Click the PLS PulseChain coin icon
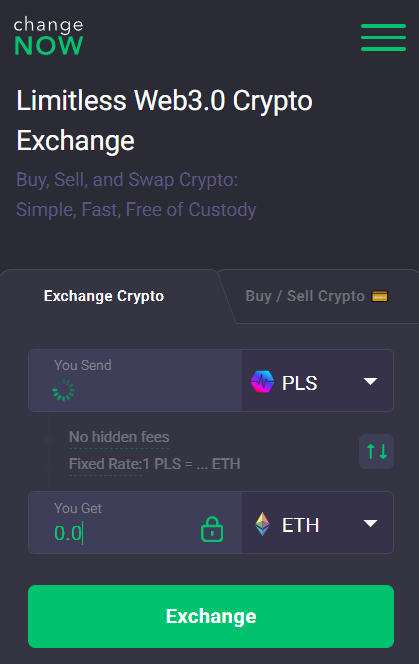 coord(262,382)
